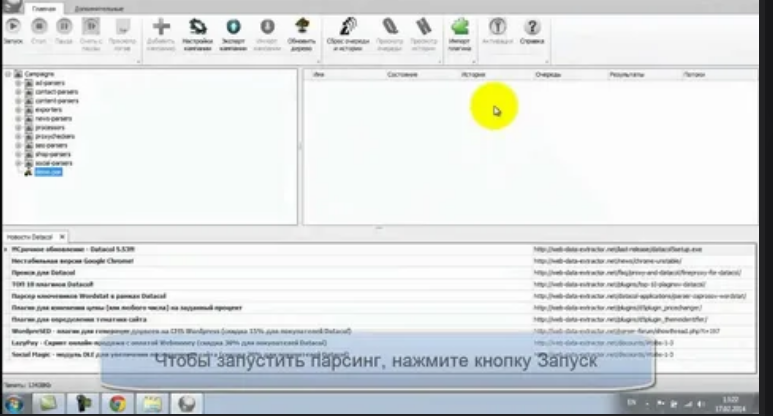Expand the social-parsers tree node
This screenshot has width=773, height=416.
pyautogui.click(x=18, y=163)
